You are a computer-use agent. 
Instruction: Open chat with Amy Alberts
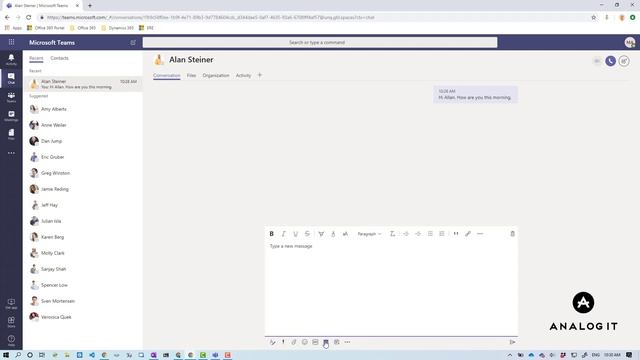click(83, 109)
